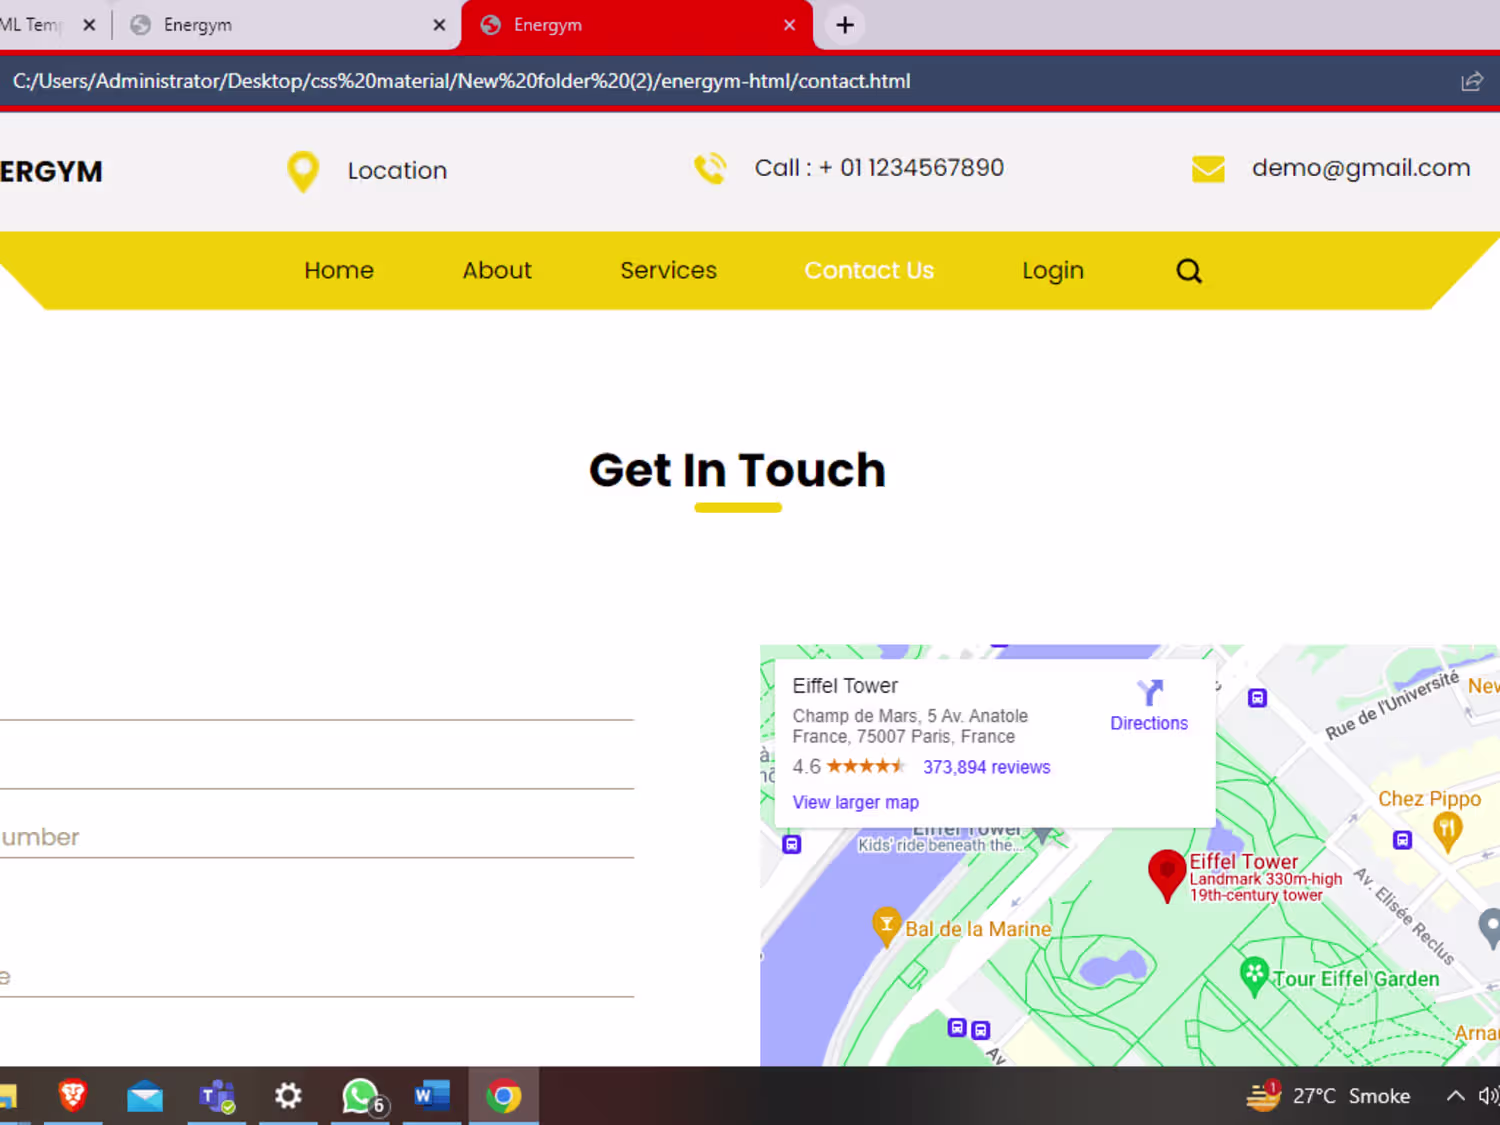Click the search magnifier icon in navbar
The height and width of the screenshot is (1125, 1500).
(x=1188, y=271)
